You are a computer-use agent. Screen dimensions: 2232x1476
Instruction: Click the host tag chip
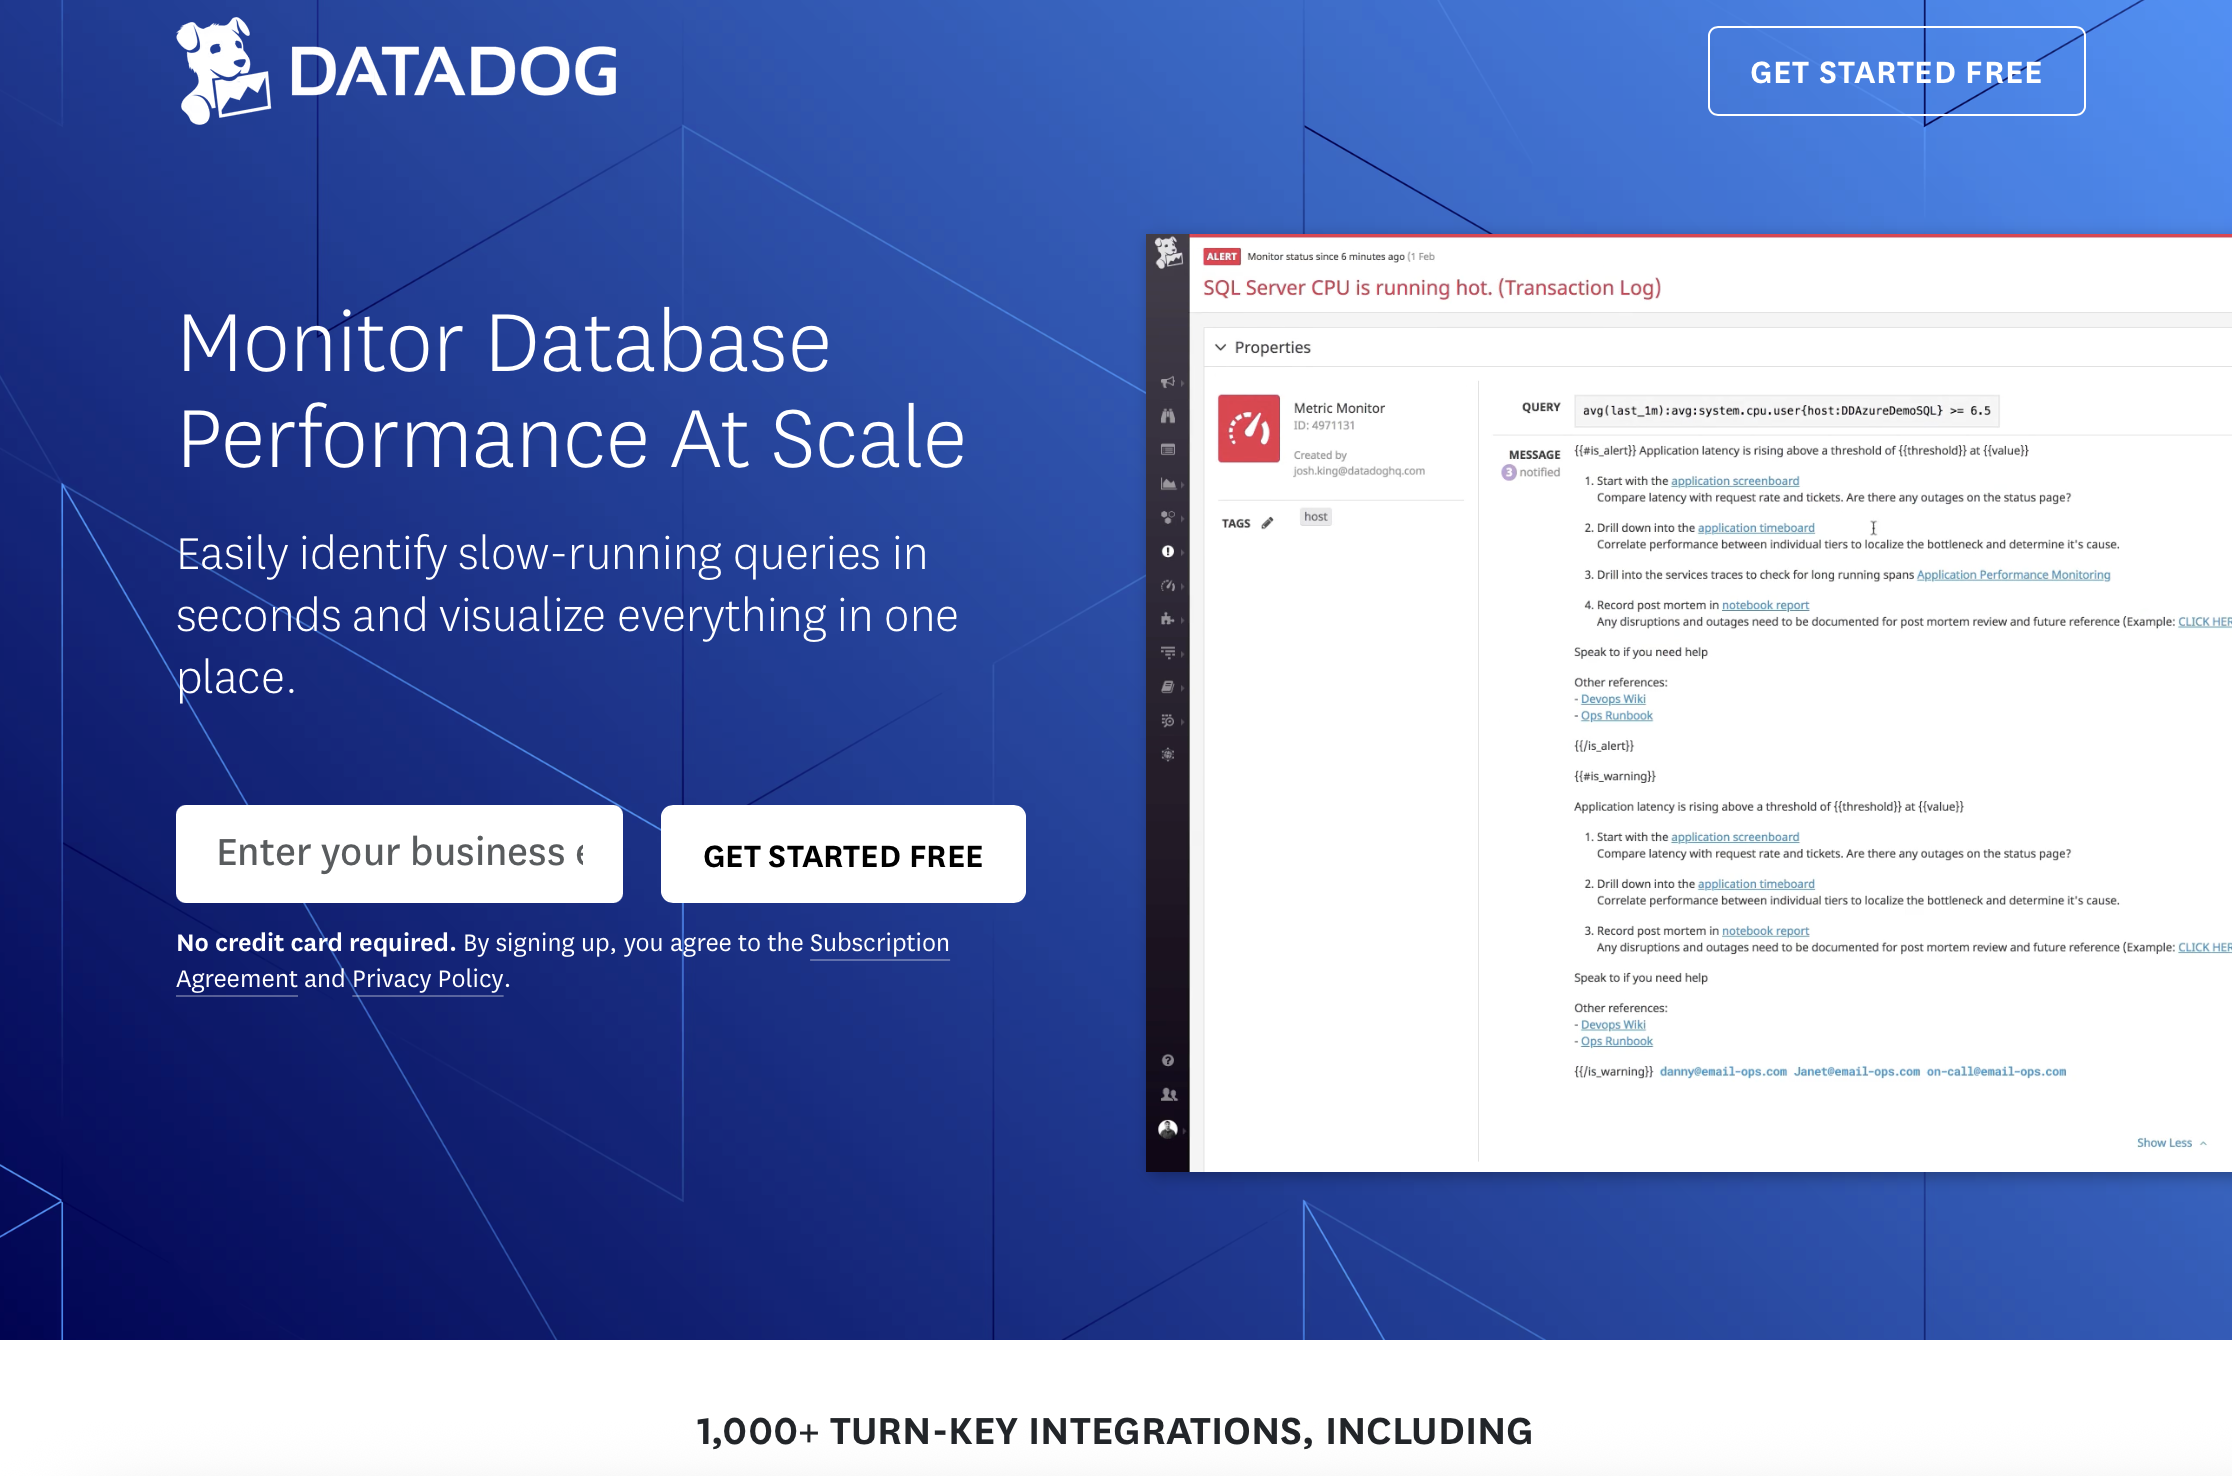click(1315, 517)
